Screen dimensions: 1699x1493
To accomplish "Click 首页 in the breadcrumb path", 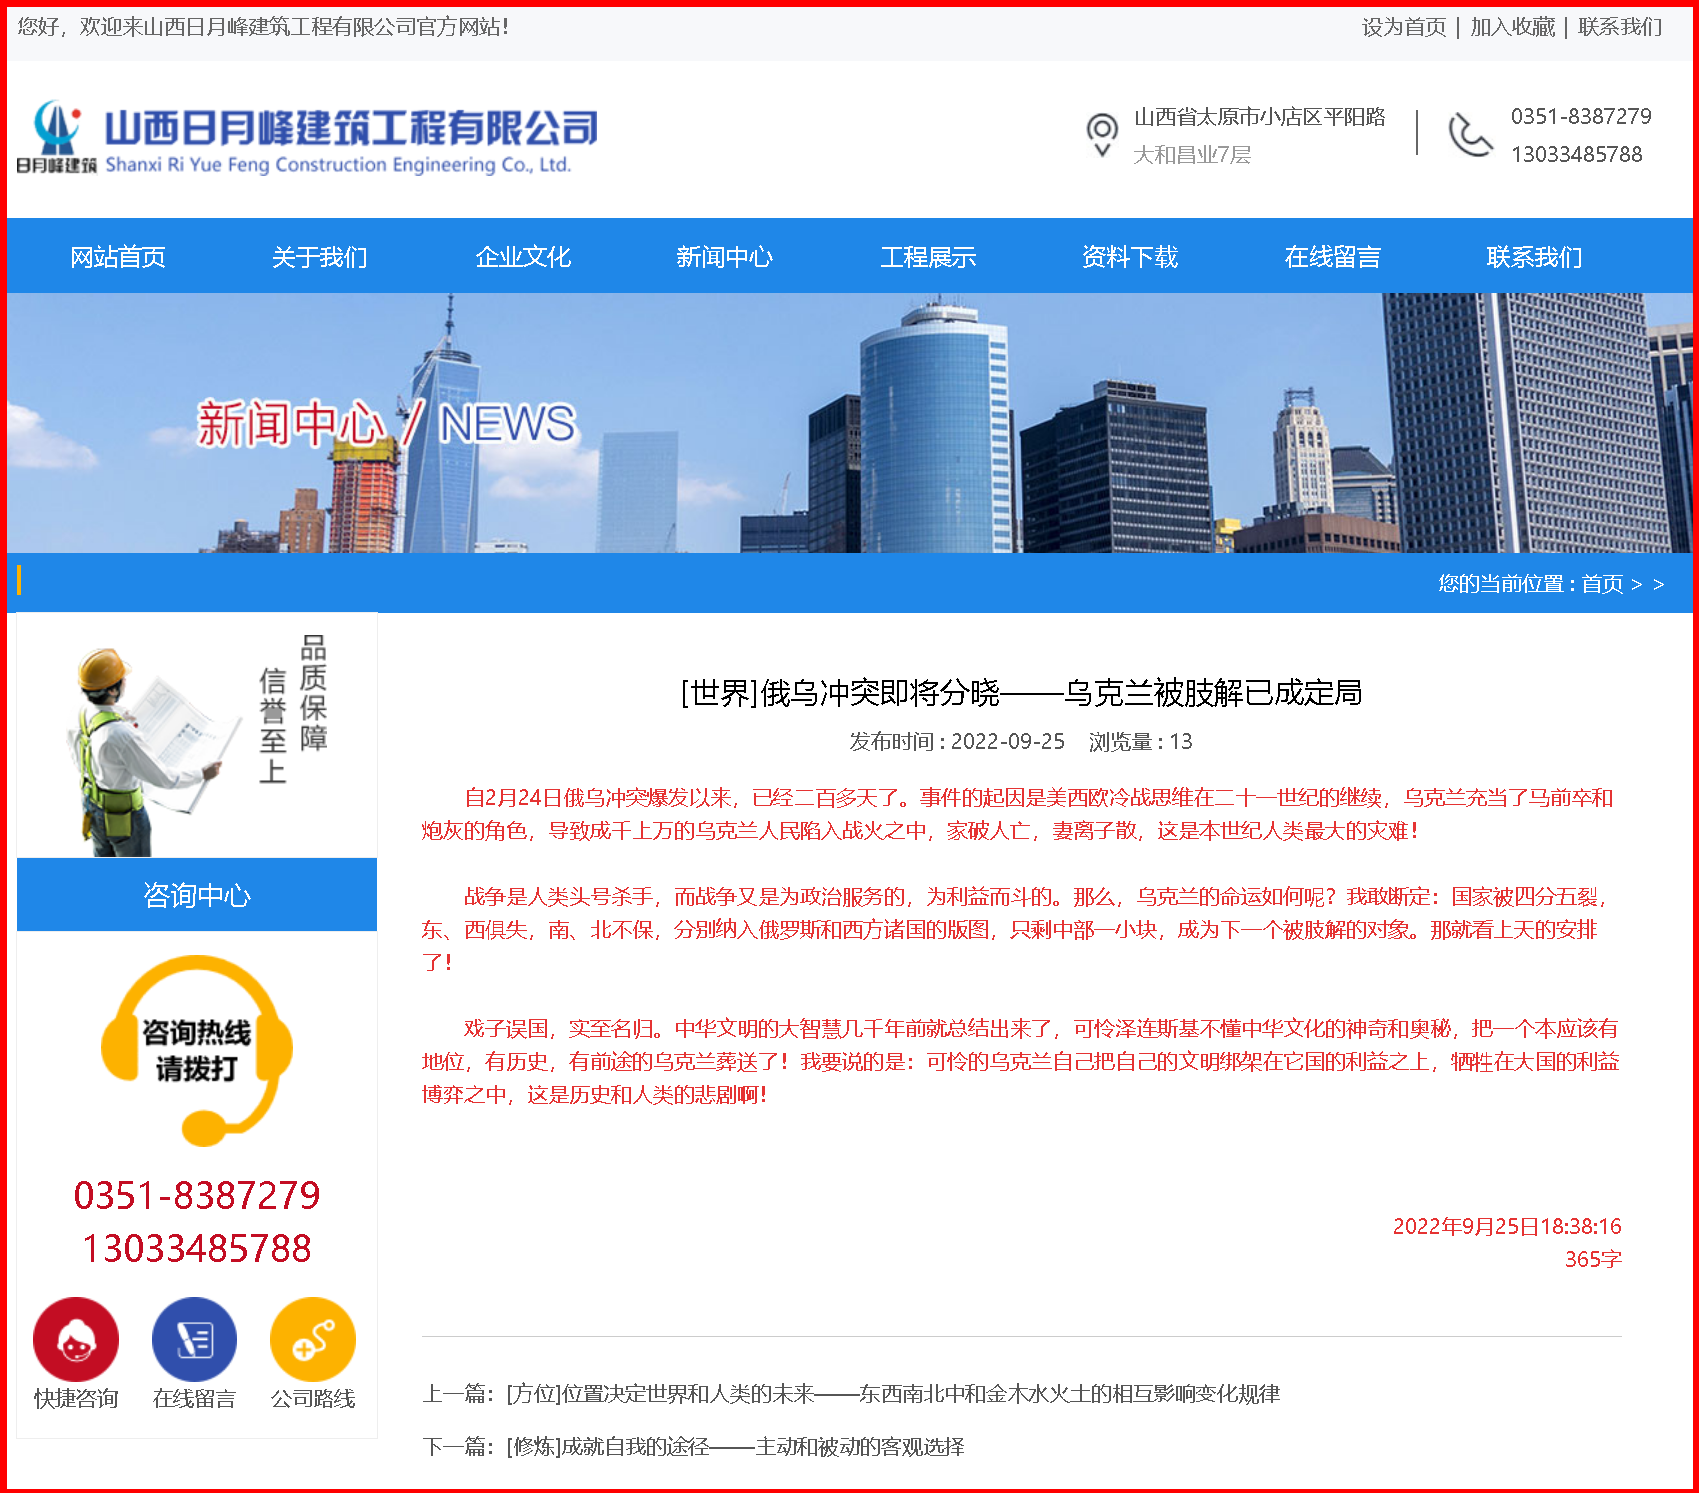I will click(1602, 584).
